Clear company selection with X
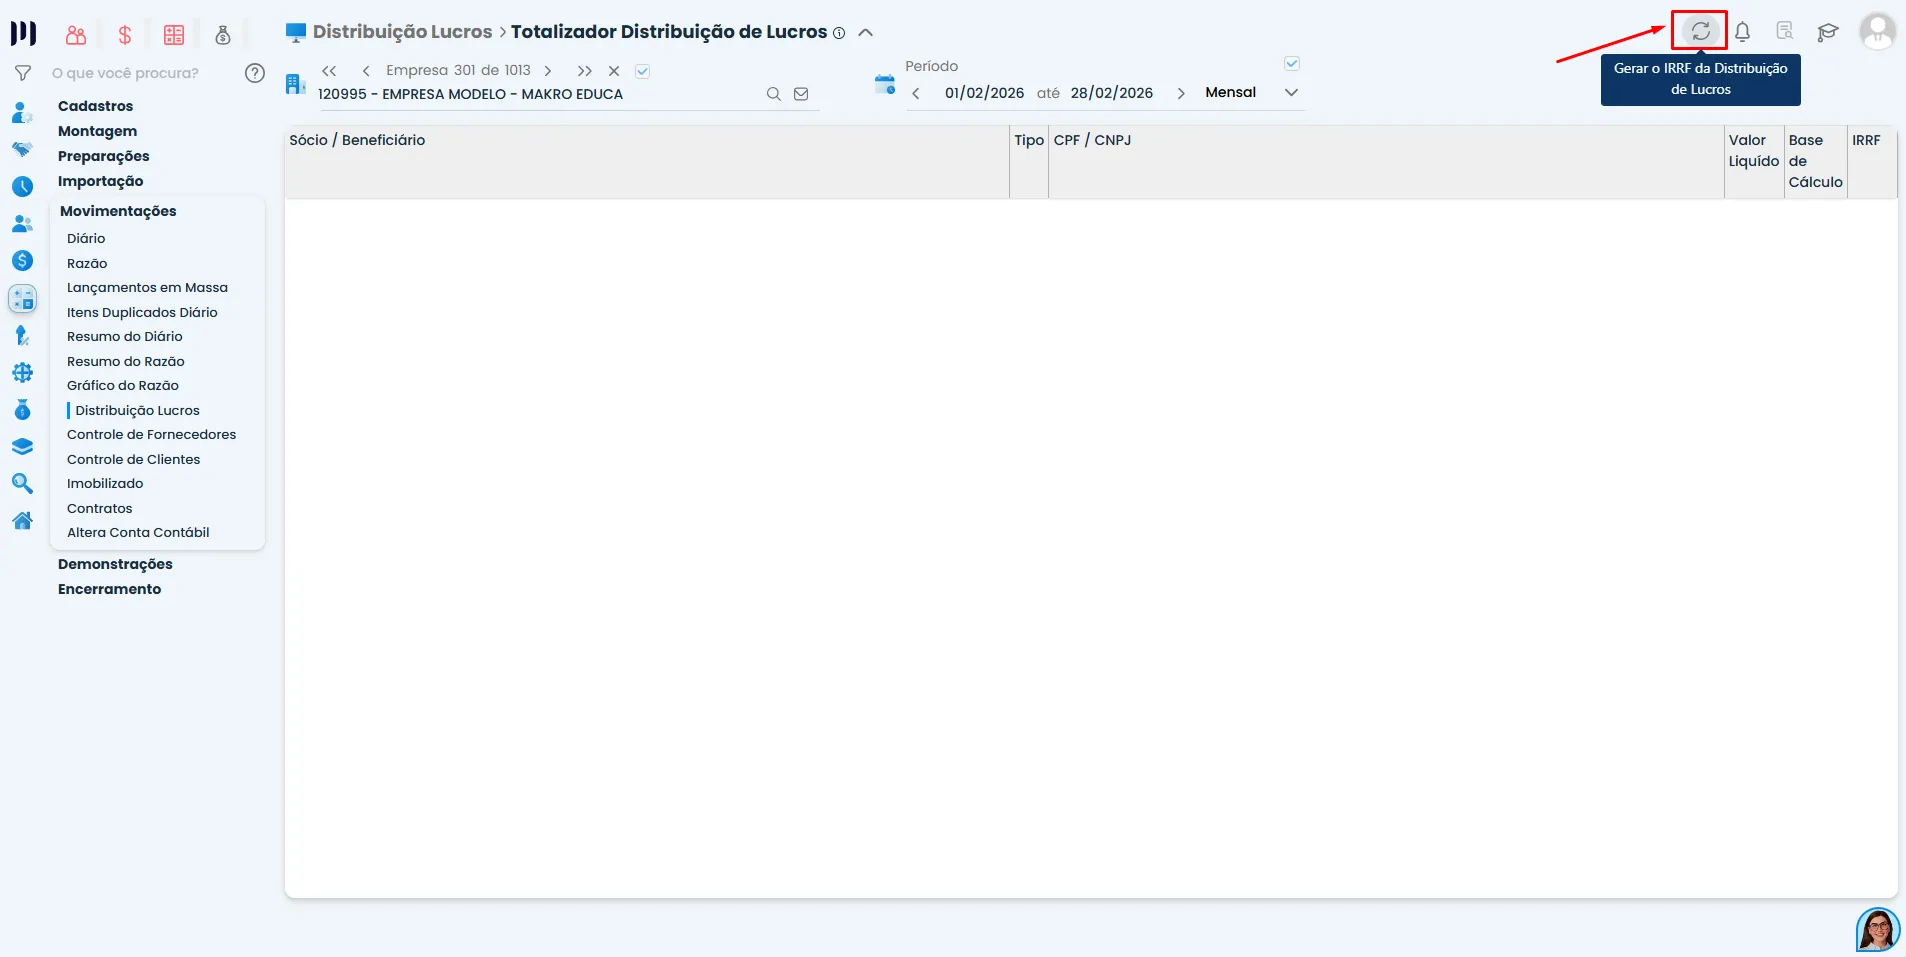This screenshot has width=1906, height=957. (x=614, y=71)
